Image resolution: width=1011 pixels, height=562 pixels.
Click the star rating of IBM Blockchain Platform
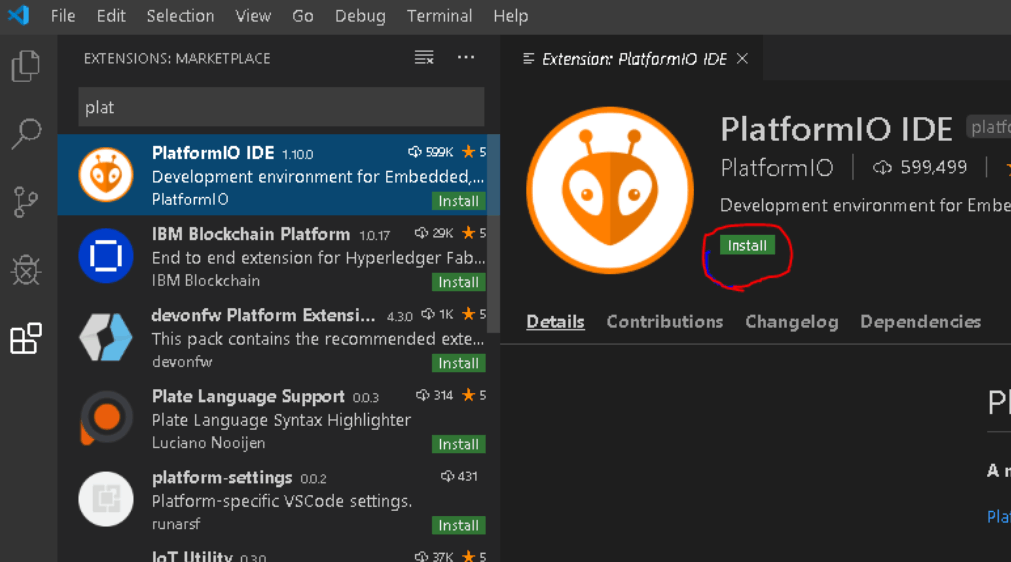(474, 233)
